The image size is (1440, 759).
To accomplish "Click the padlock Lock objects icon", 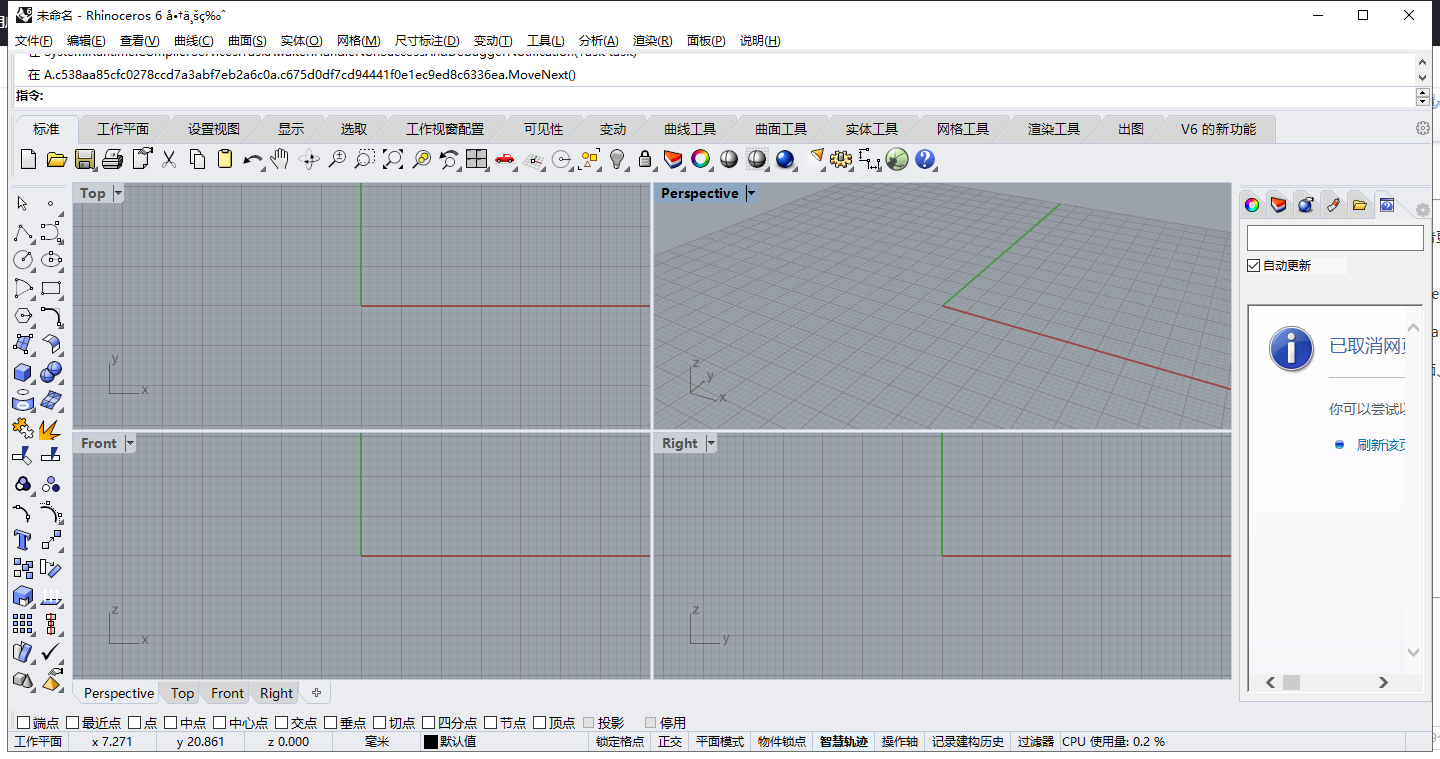I will 645,159.
